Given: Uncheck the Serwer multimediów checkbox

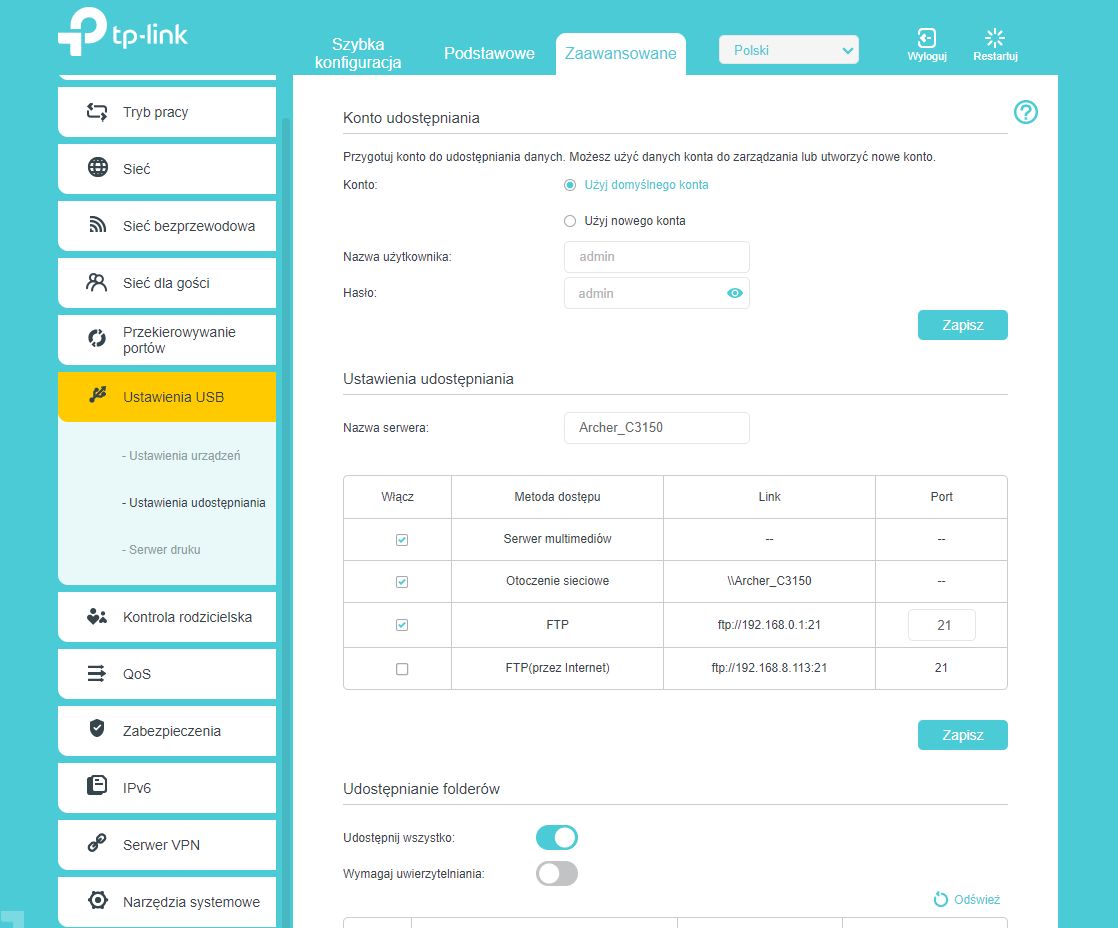Looking at the screenshot, I should click(x=402, y=540).
